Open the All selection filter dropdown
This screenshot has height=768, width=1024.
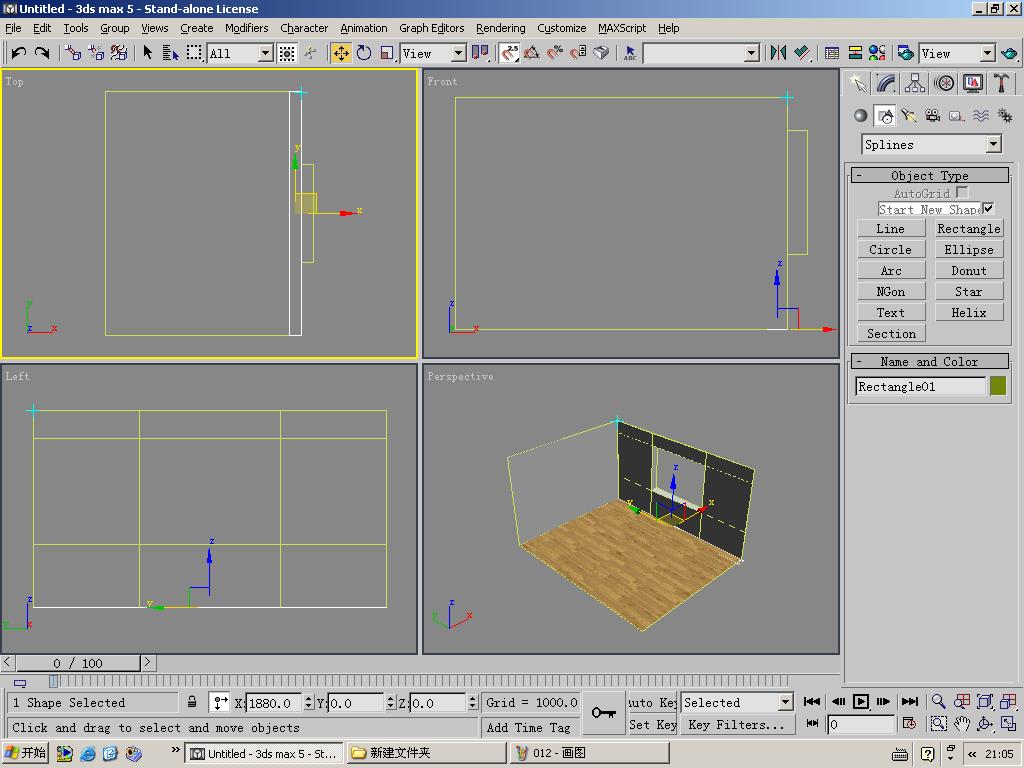tap(265, 53)
